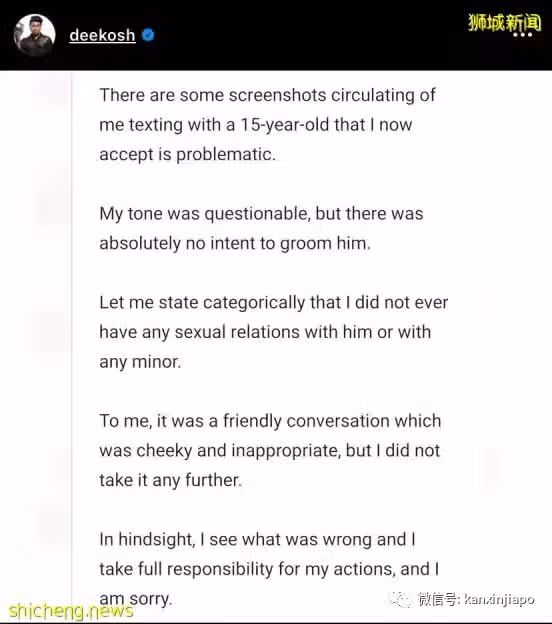Click the 'Let me state categorically' line
Image resolution: width=552 pixels, height=624 pixels.
click(273, 303)
